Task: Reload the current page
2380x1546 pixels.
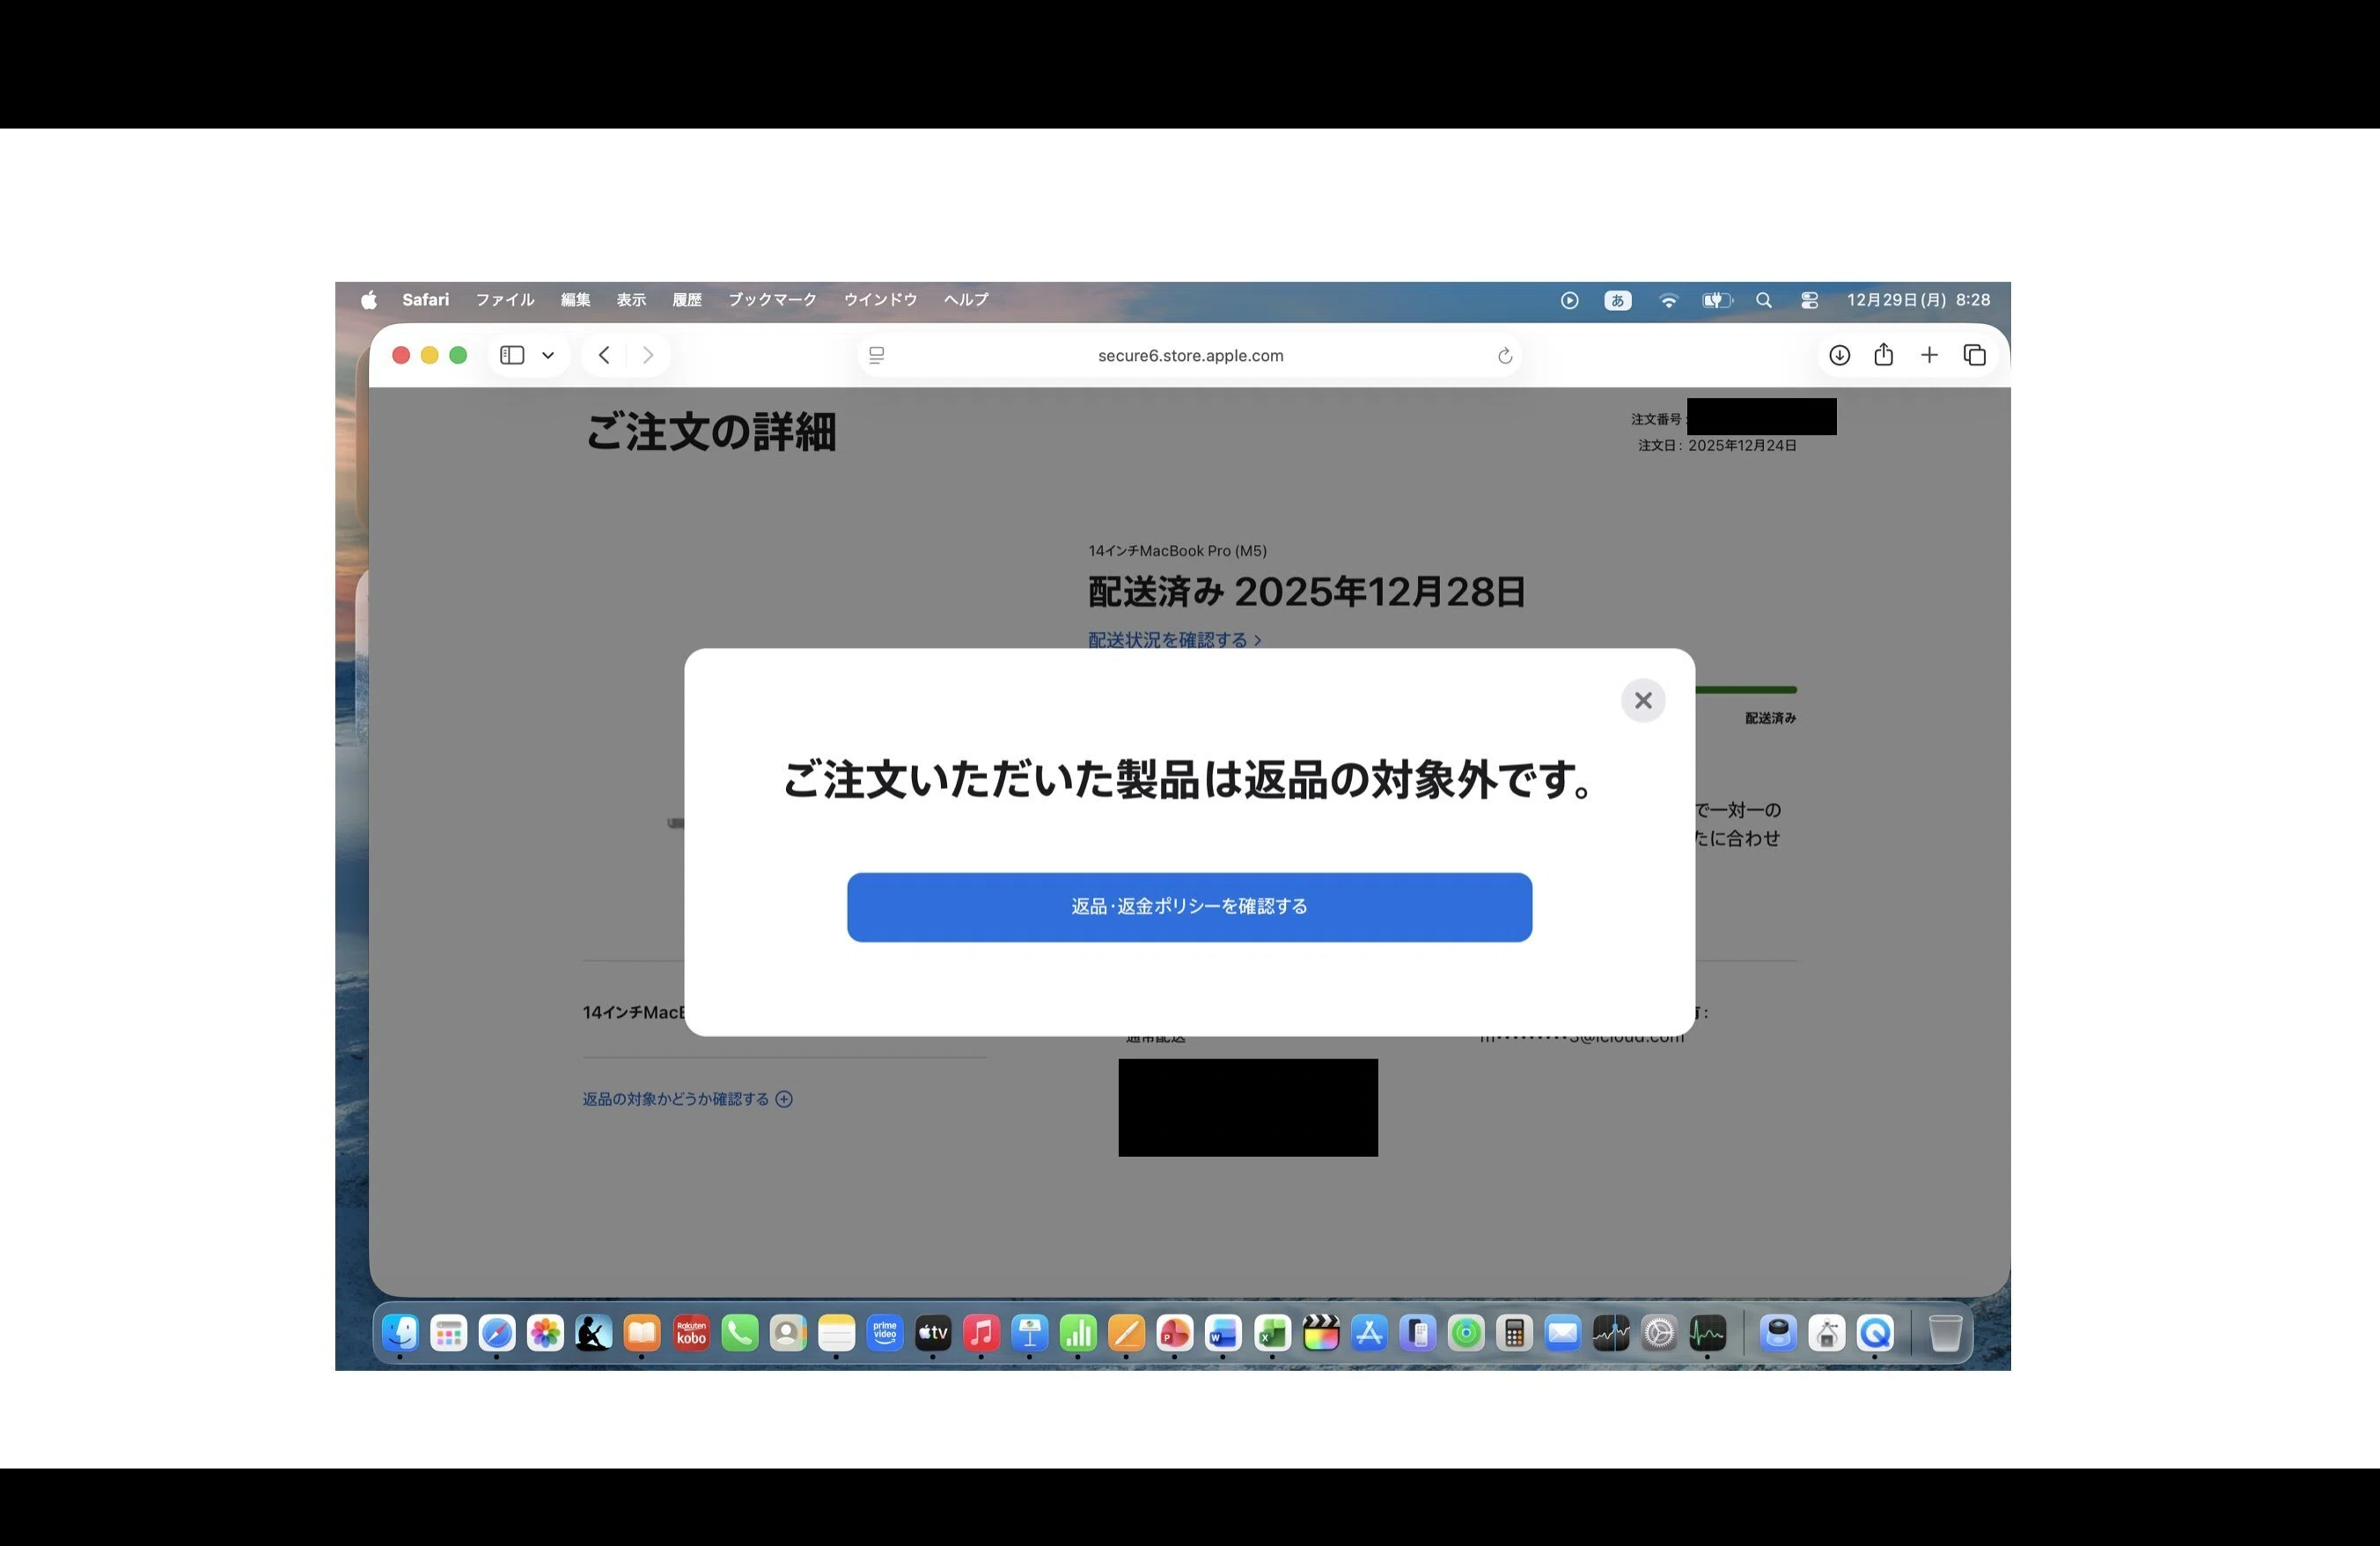Action: [1504, 356]
